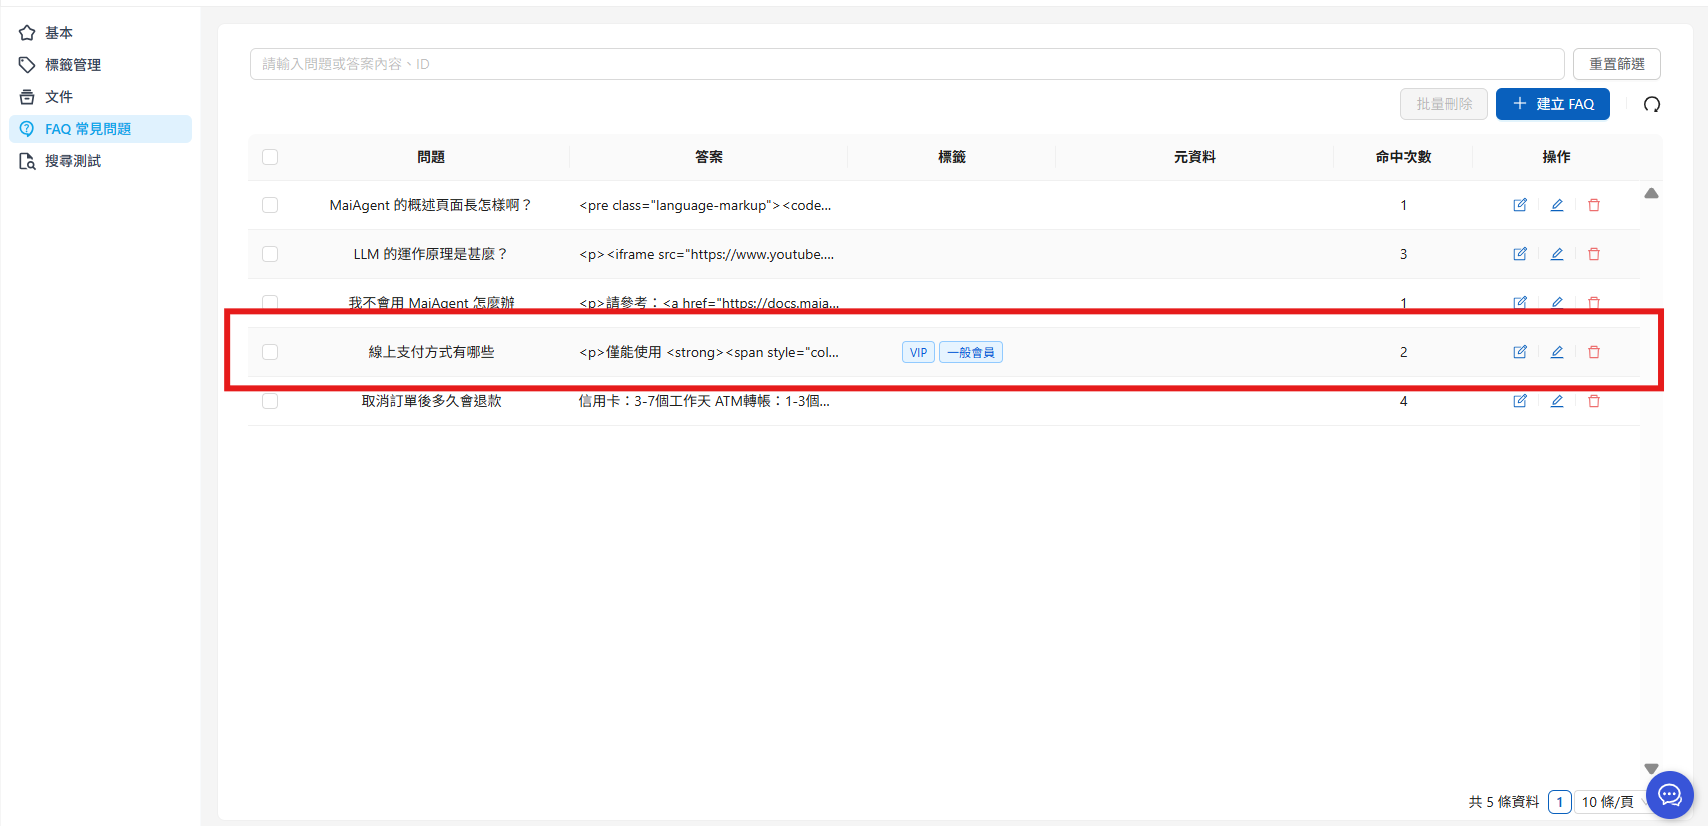Go to 標籤管理 in the sidebar
Viewport: 1708px width, 826px height.
click(73, 65)
